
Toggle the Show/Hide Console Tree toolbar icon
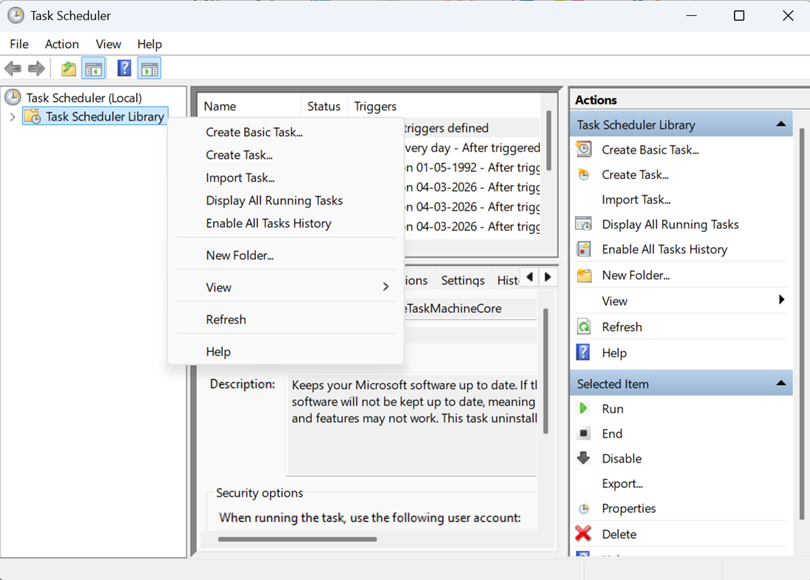tap(94, 69)
